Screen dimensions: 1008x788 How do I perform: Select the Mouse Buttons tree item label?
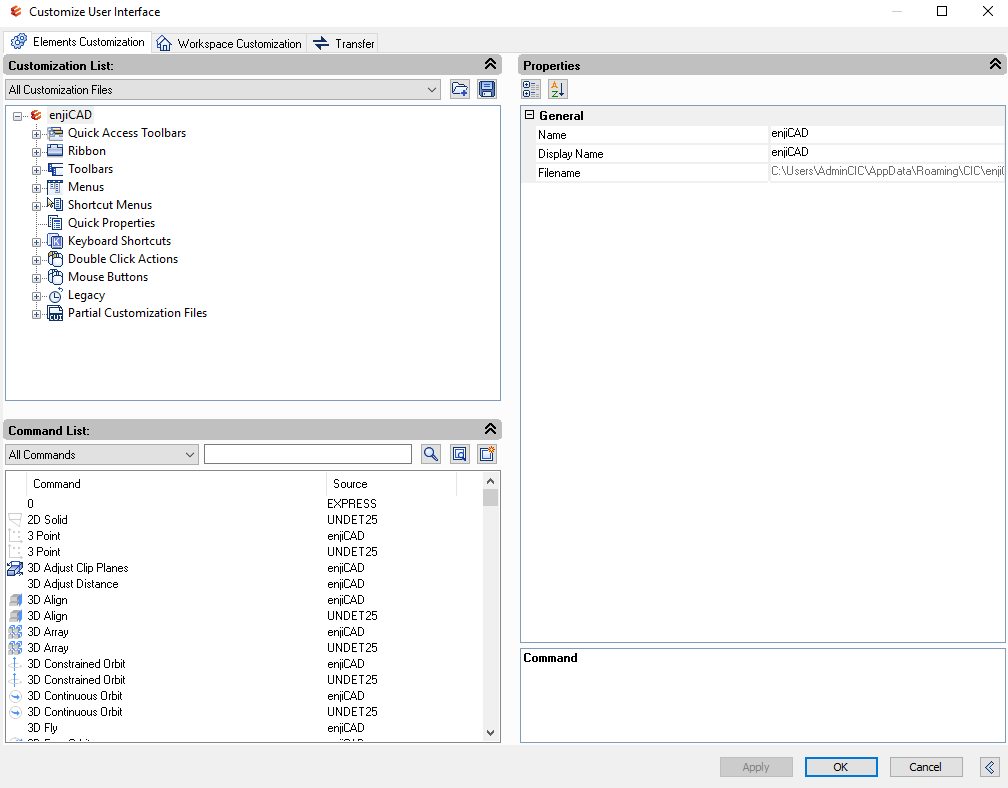click(x=108, y=277)
